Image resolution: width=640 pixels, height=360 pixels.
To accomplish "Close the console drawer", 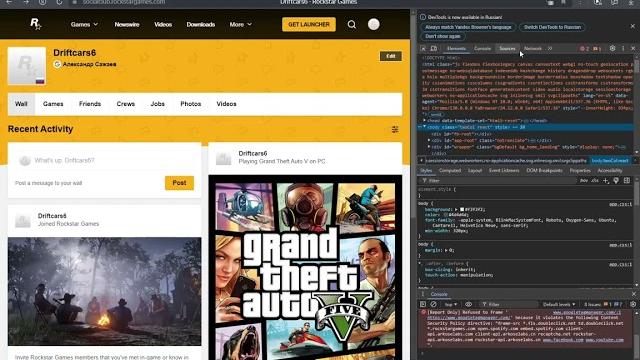I will click(x=633, y=294).
